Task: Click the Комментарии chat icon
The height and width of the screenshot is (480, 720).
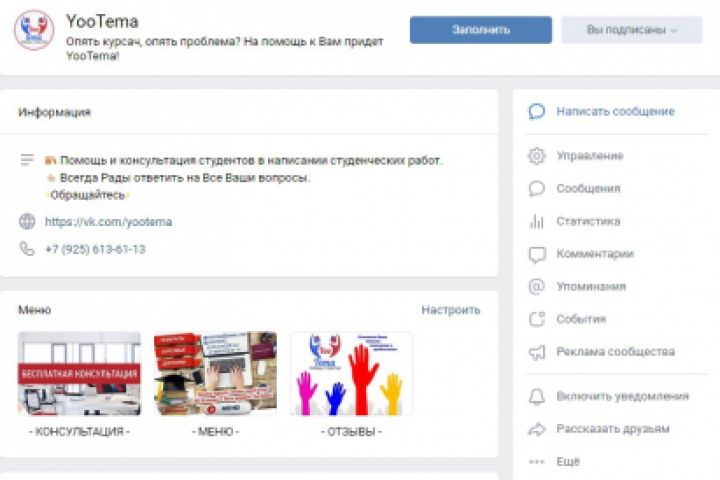Action: point(537,254)
